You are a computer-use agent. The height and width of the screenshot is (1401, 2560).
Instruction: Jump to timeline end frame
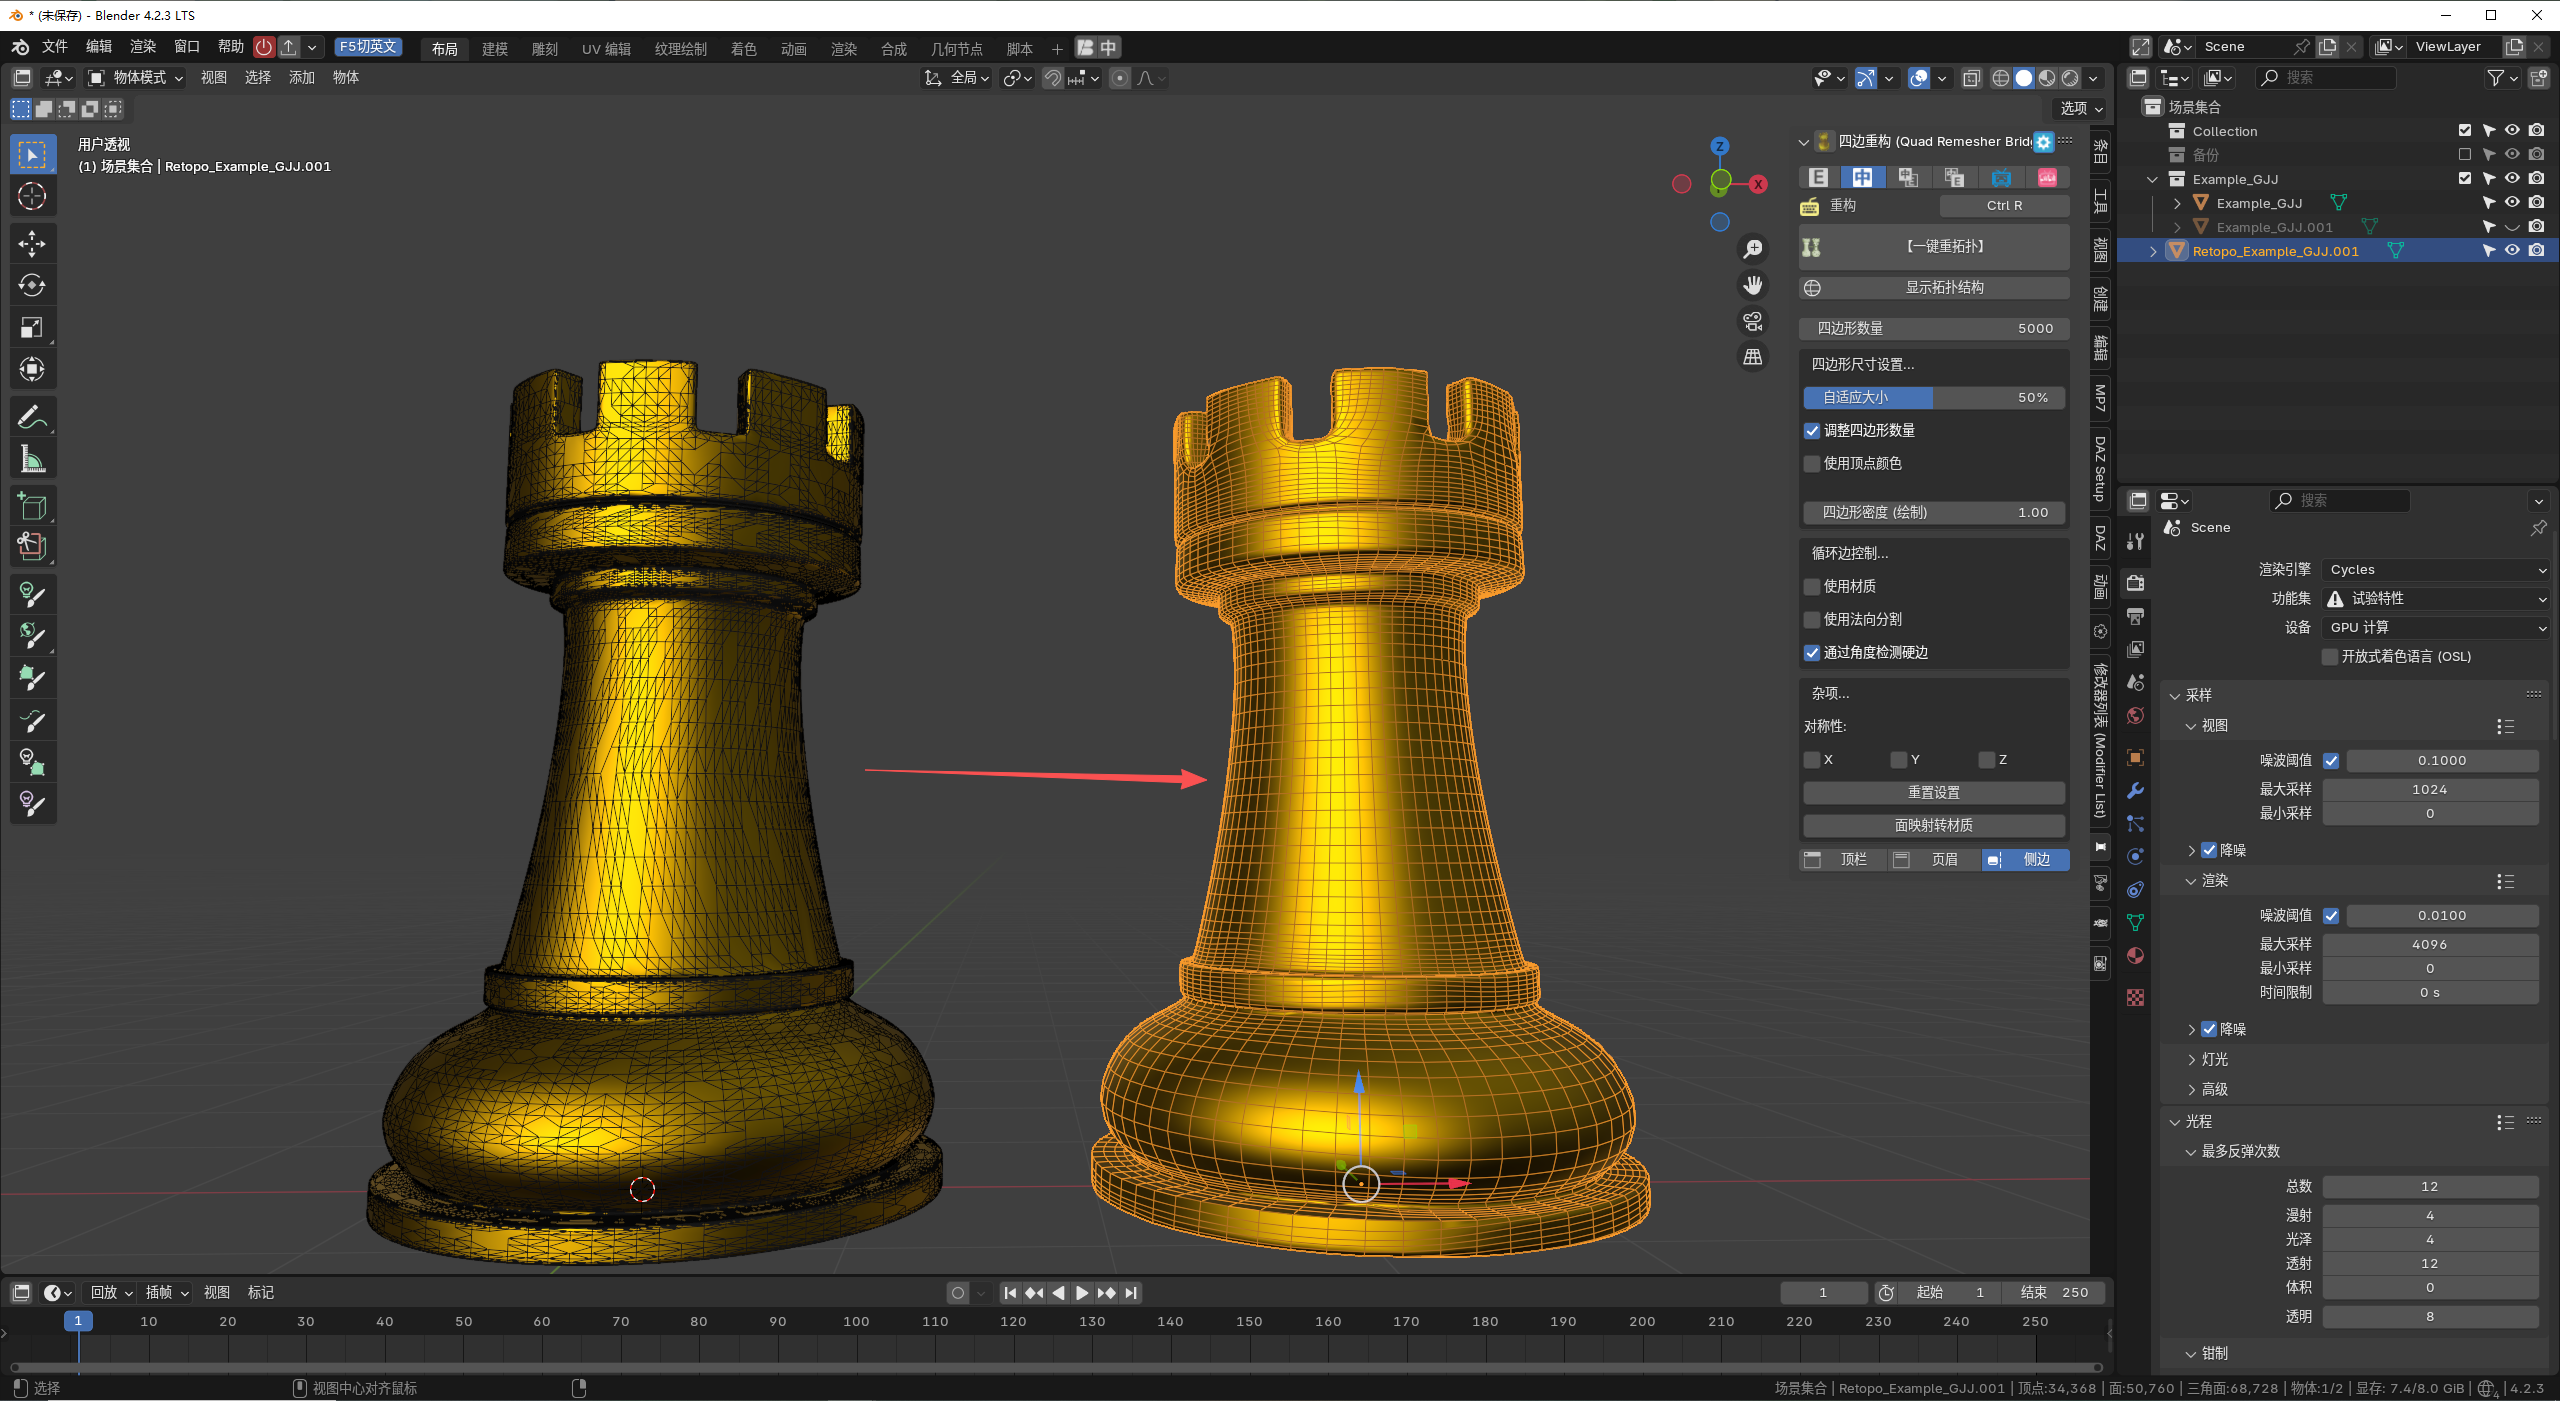coord(1131,1293)
